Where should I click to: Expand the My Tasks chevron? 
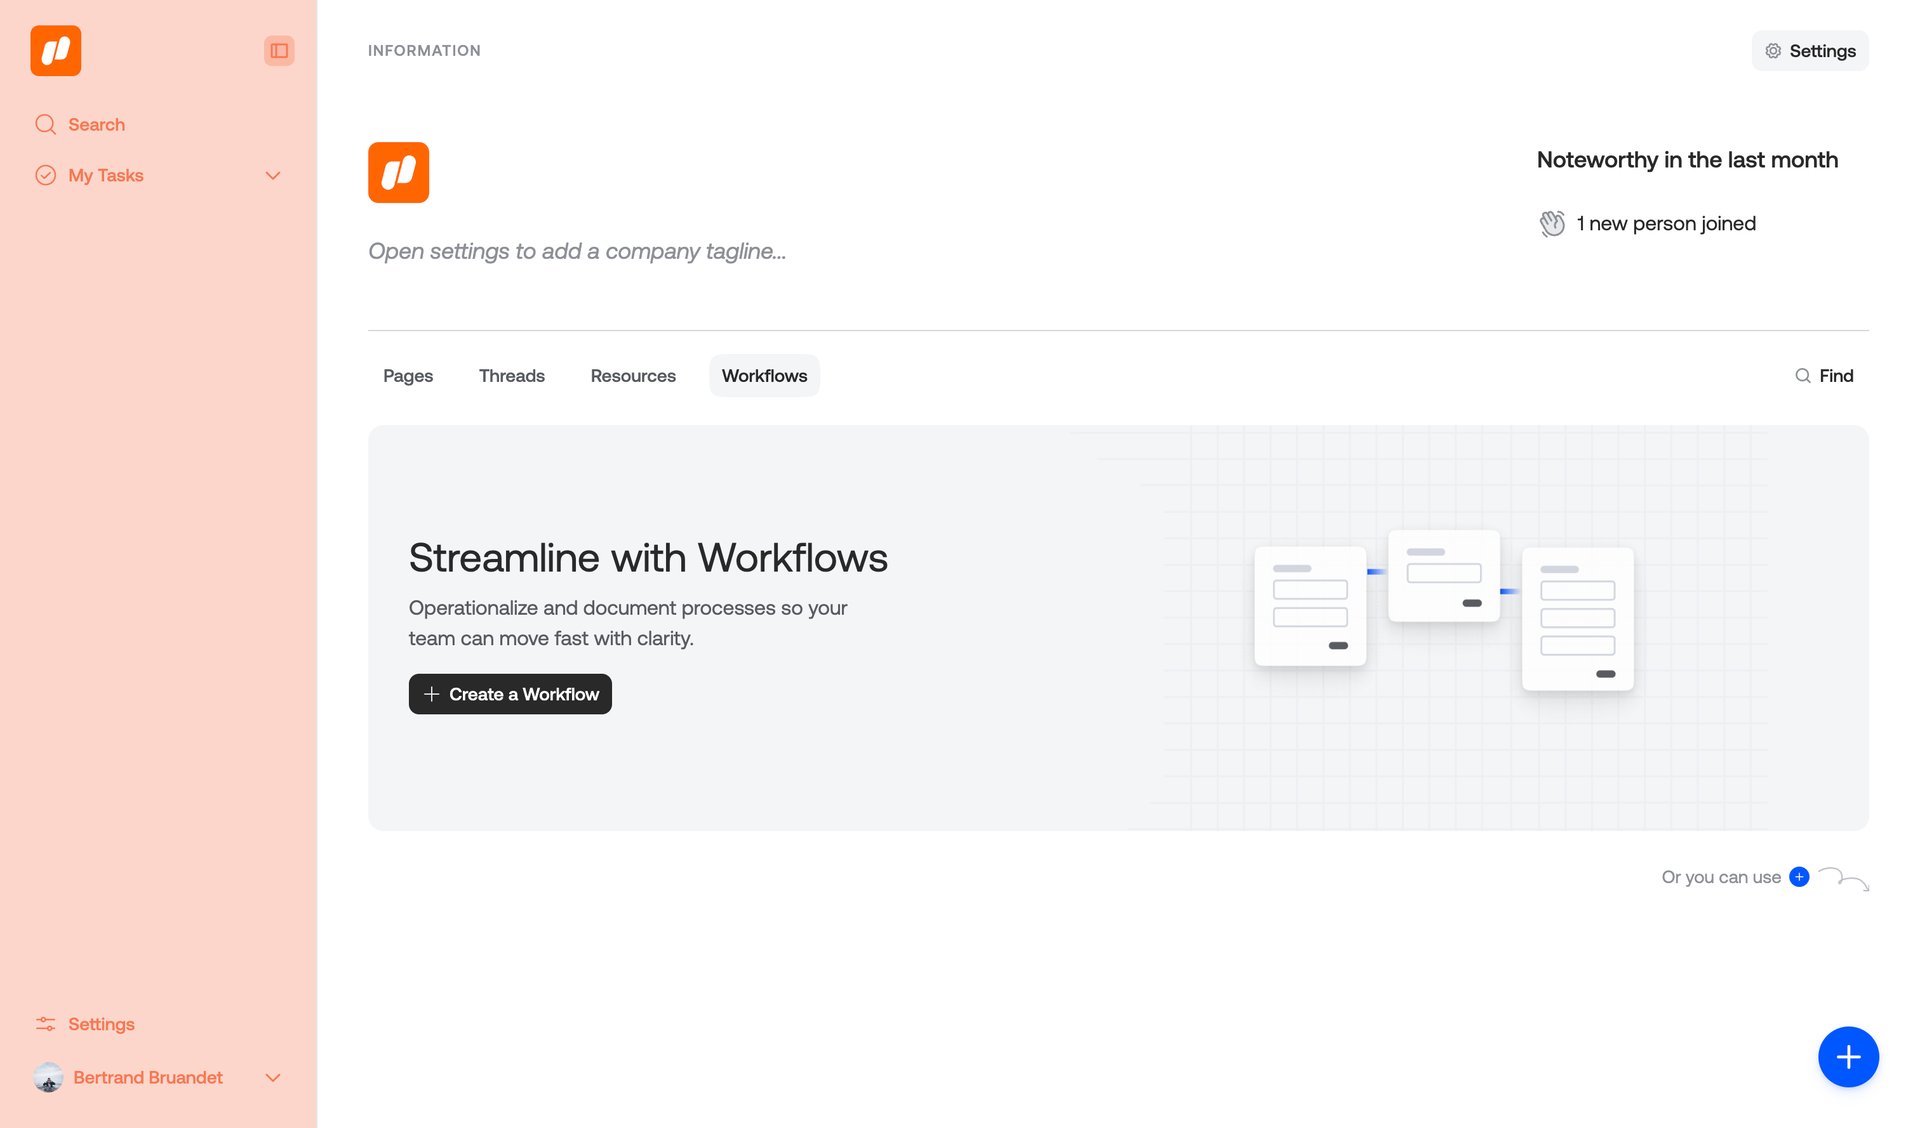[273, 176]
